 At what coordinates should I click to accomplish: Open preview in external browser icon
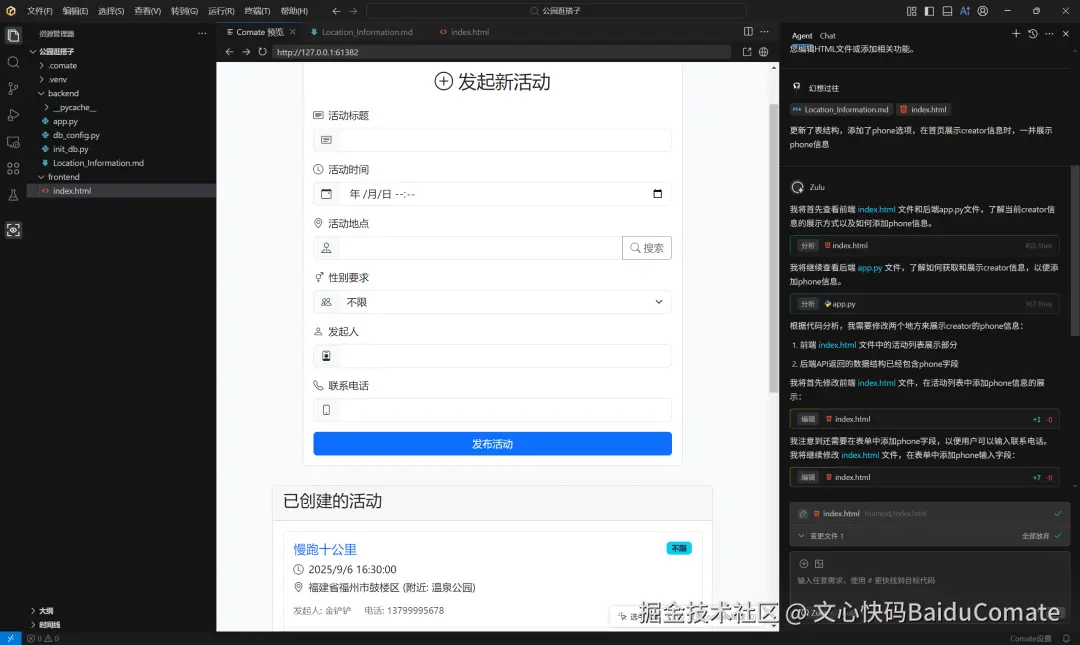[x=747, y=52]
